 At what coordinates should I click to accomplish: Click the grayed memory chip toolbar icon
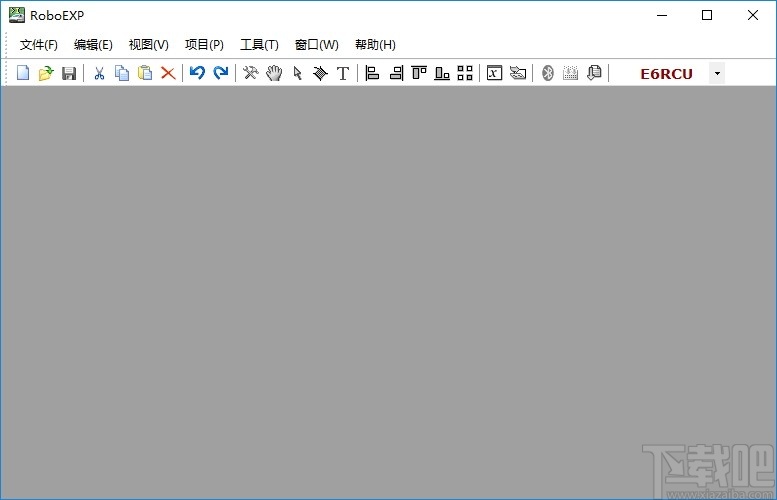(570, 73)
